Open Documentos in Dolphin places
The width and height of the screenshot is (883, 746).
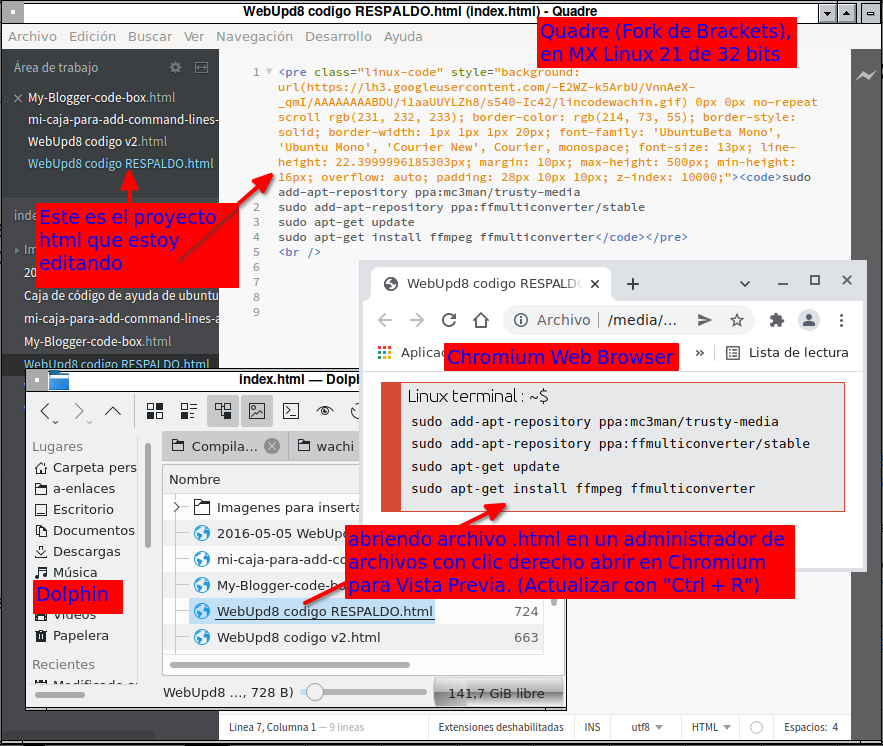point(84,530)
